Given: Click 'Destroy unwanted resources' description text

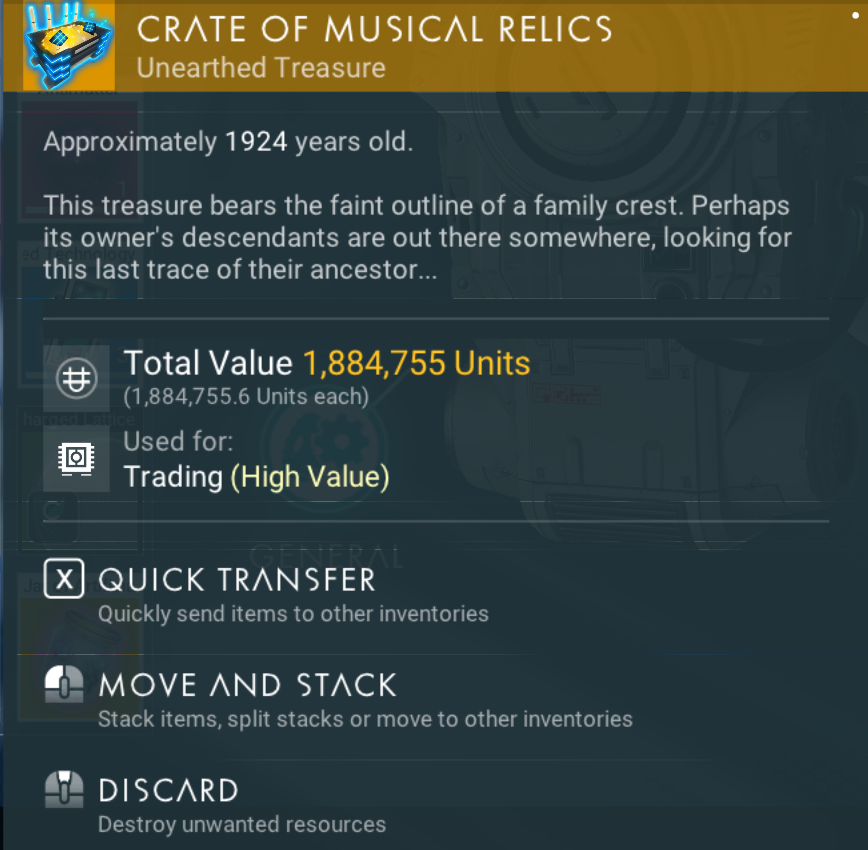Looking at the screenshot, I should pyautogui.click(x=241, y=824).
